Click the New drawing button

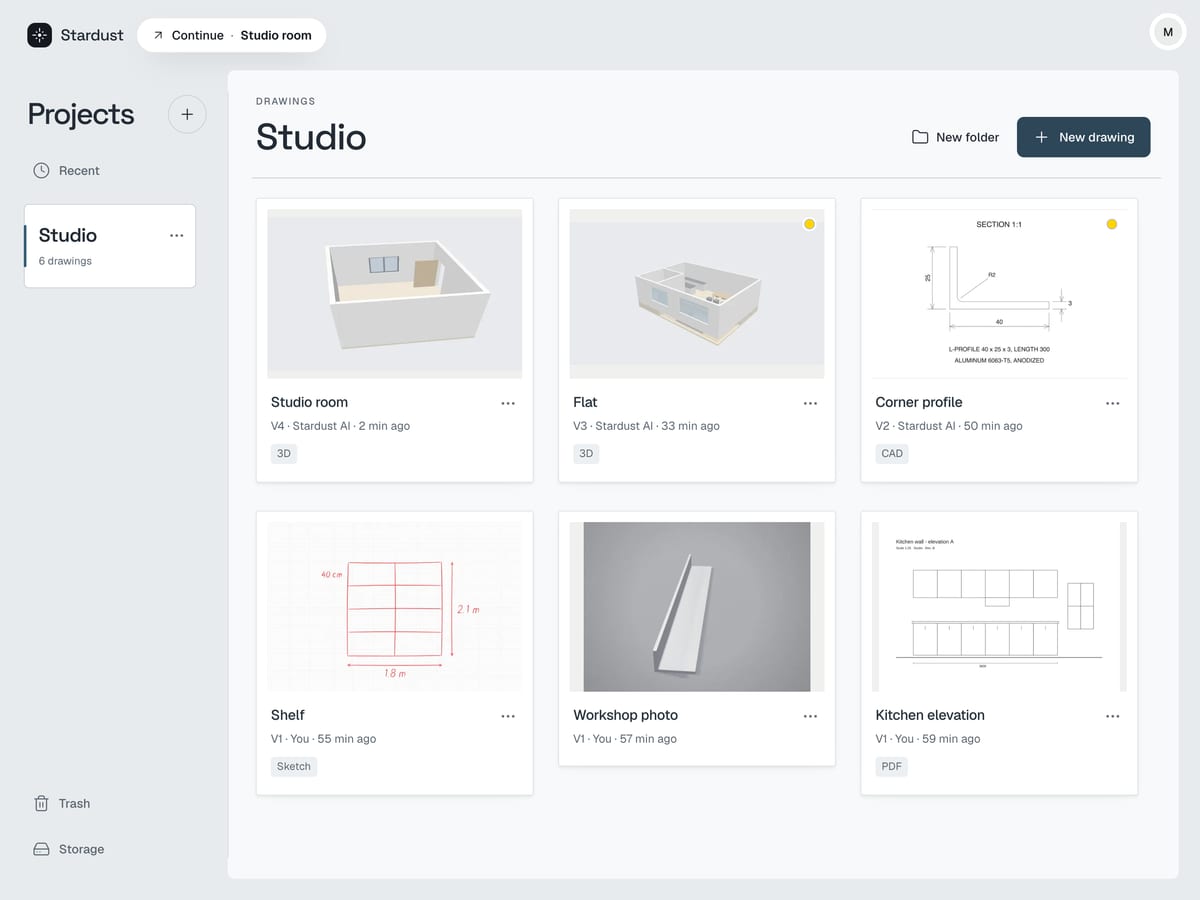(x=1083, y=137)
